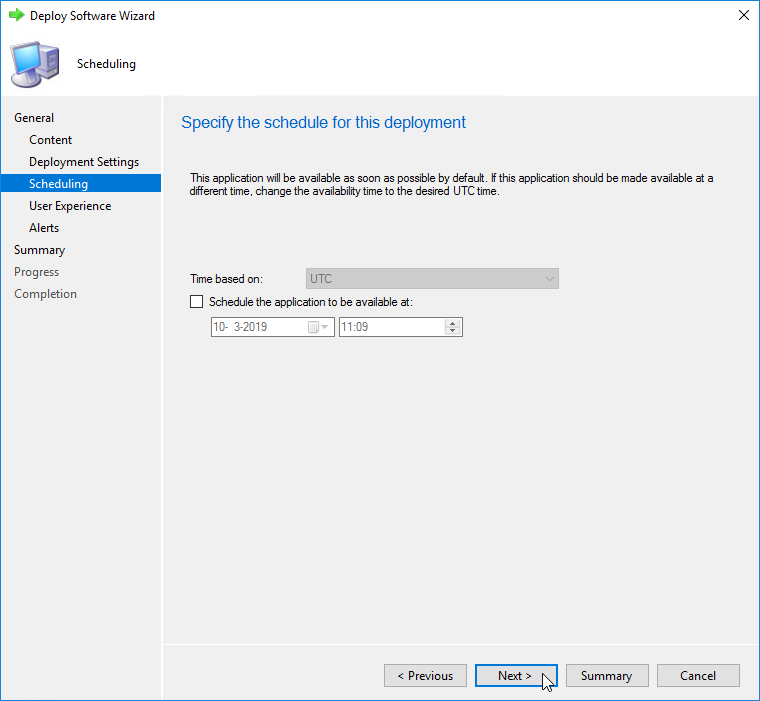
Task: Click the 11:09 time input field
Action: coord(390,327)
